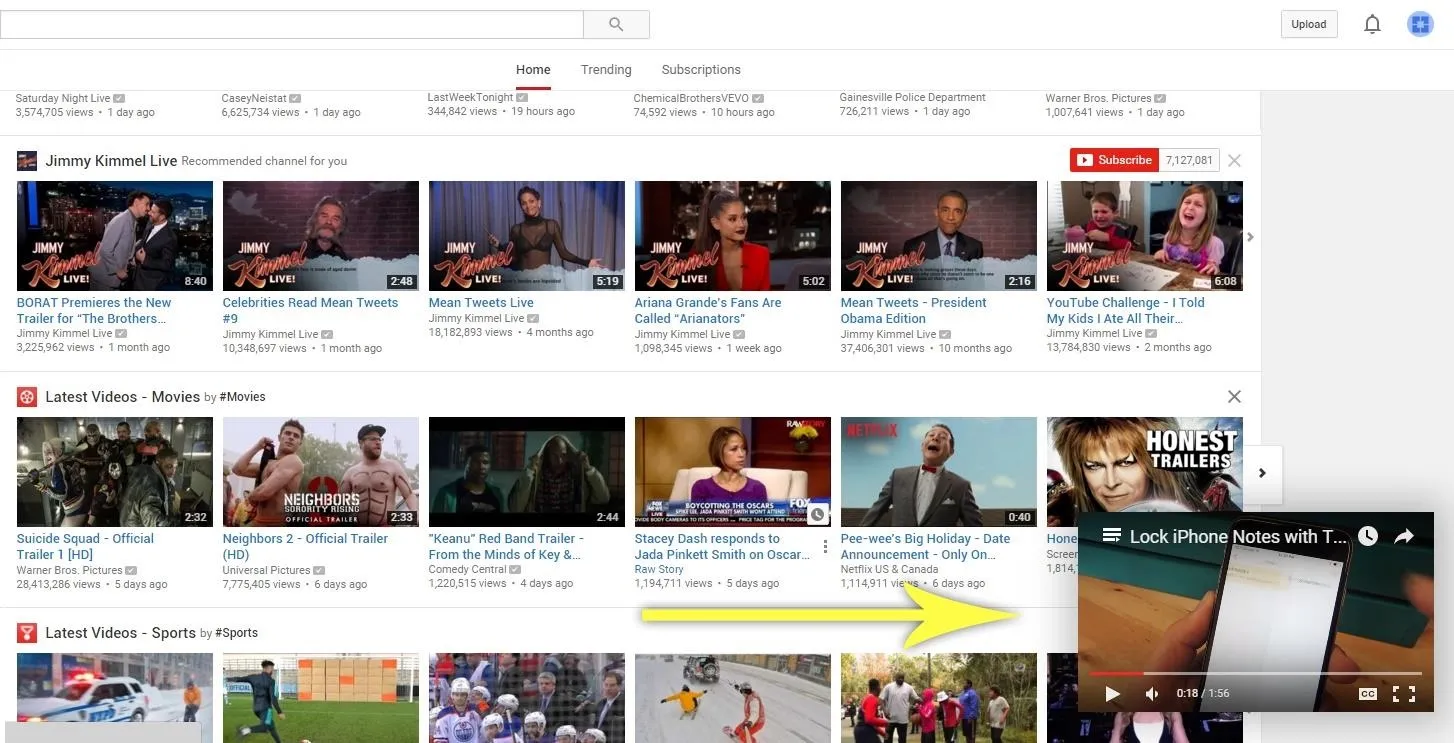Open Lock iPhone Notes video title

point(1238,537)
